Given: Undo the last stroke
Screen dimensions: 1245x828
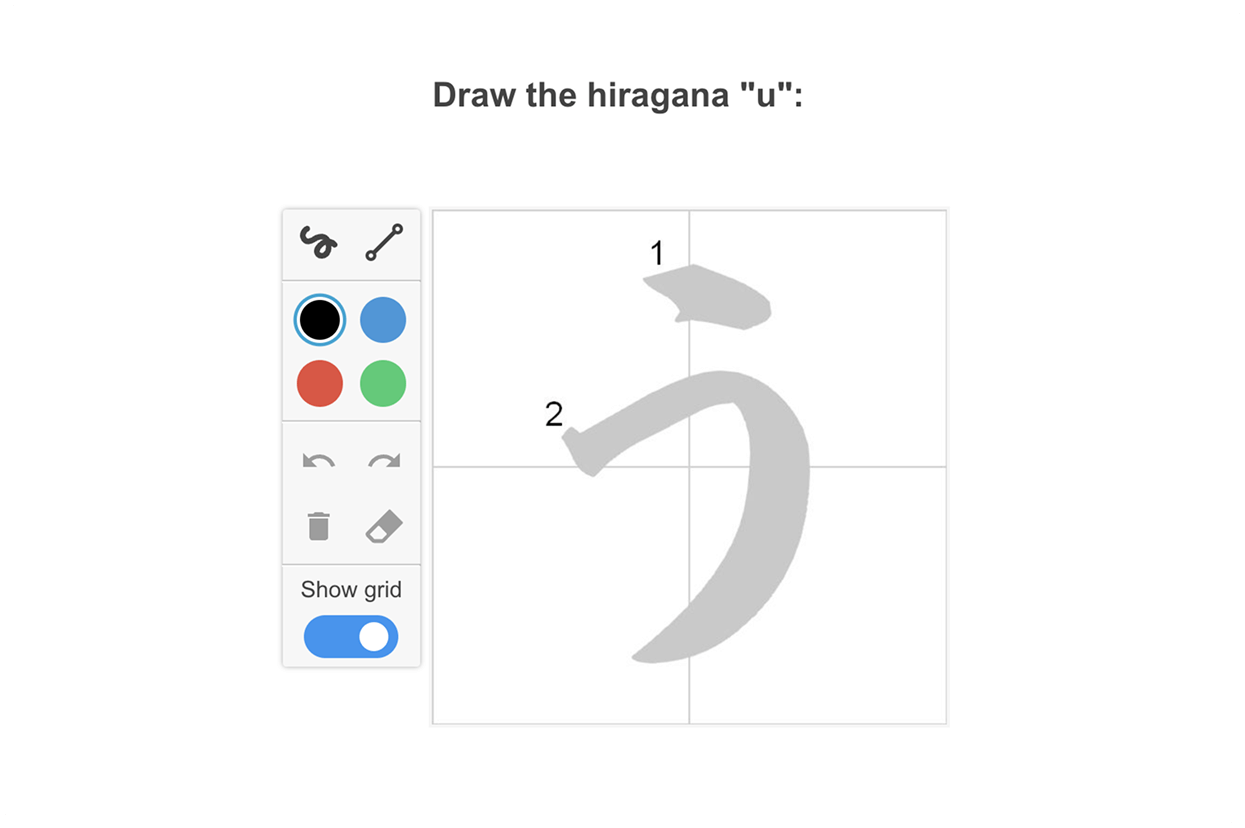Looking at the screenshot, I should [x=319, y=461].
